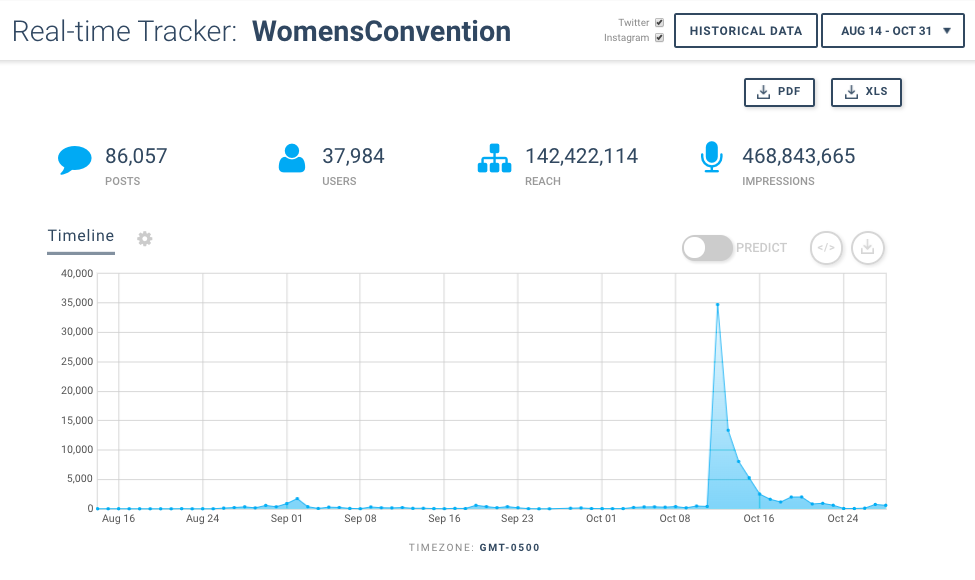The height and width of the screenshot is (580, 975).
Task: Uncheck the Instagram checkbox
Action: click(660, 37)
